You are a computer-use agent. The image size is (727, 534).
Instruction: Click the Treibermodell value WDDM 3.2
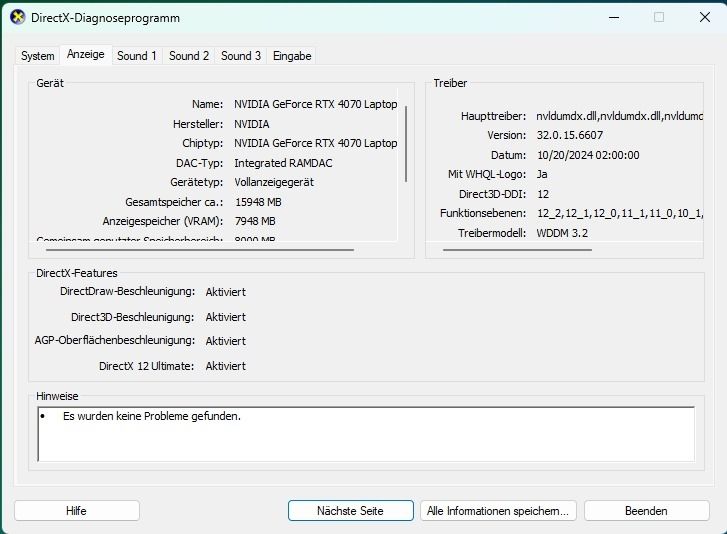[562, 233]
